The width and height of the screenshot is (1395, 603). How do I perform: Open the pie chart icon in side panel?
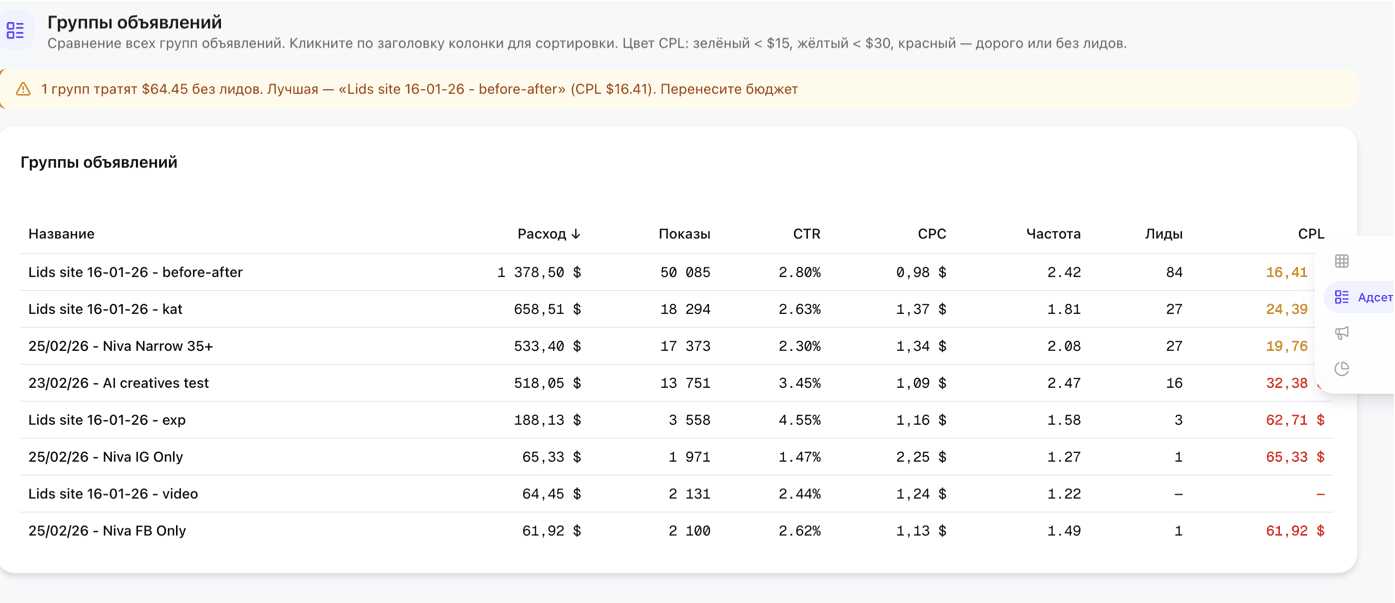pos(1342,369)
